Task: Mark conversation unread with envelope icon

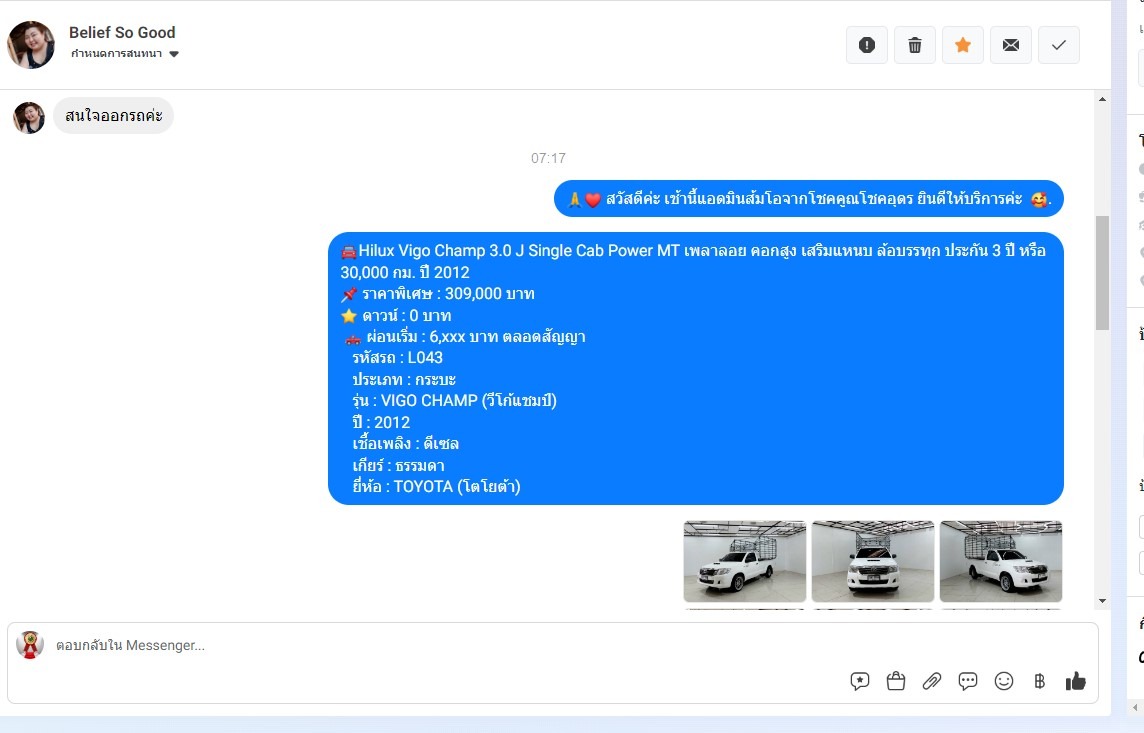Action: point(1010,45)
